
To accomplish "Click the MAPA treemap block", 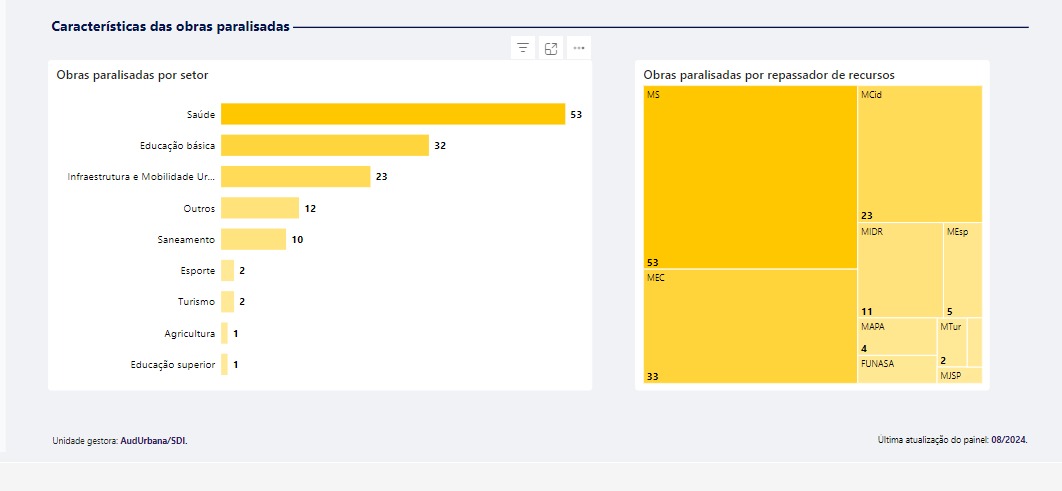I will point(896,336).
